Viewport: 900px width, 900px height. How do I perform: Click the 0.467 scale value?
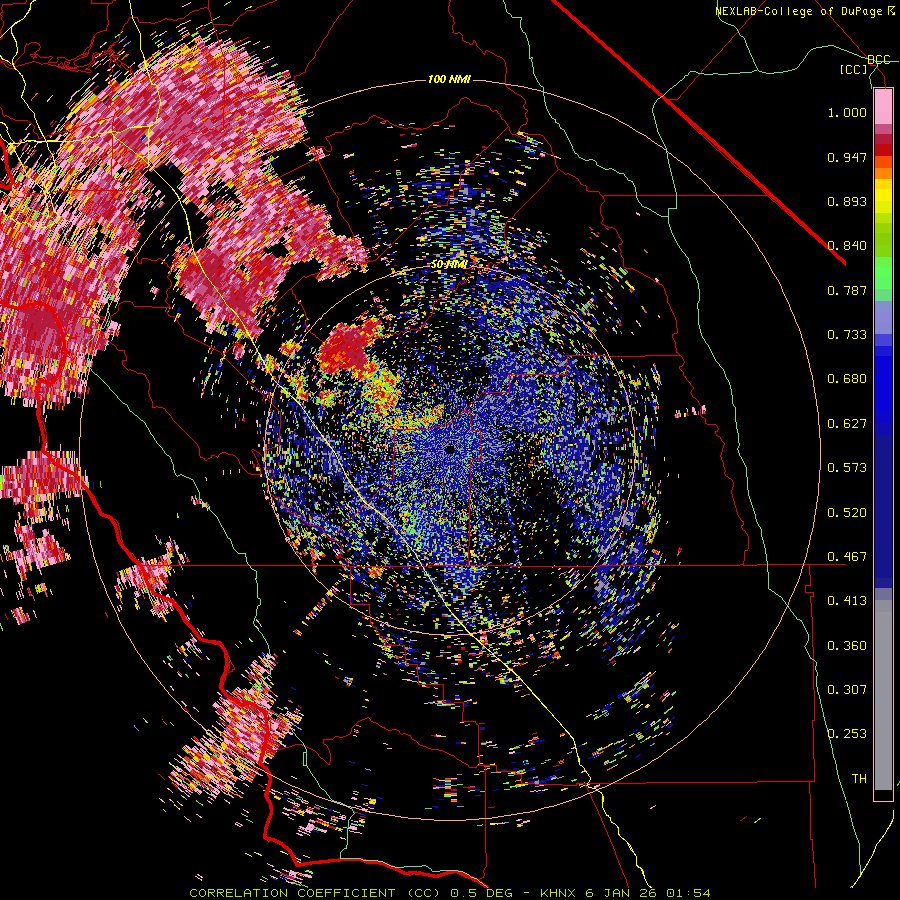point(847,557)
